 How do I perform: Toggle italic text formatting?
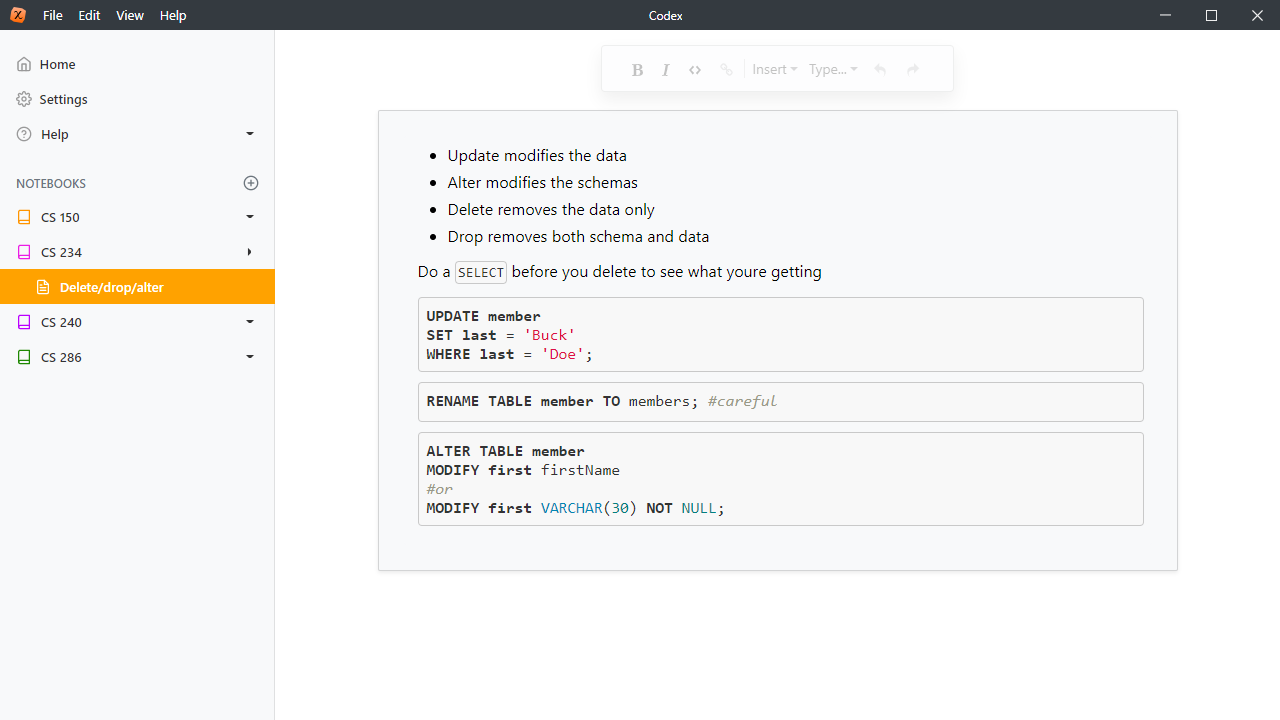click(666, 70)
